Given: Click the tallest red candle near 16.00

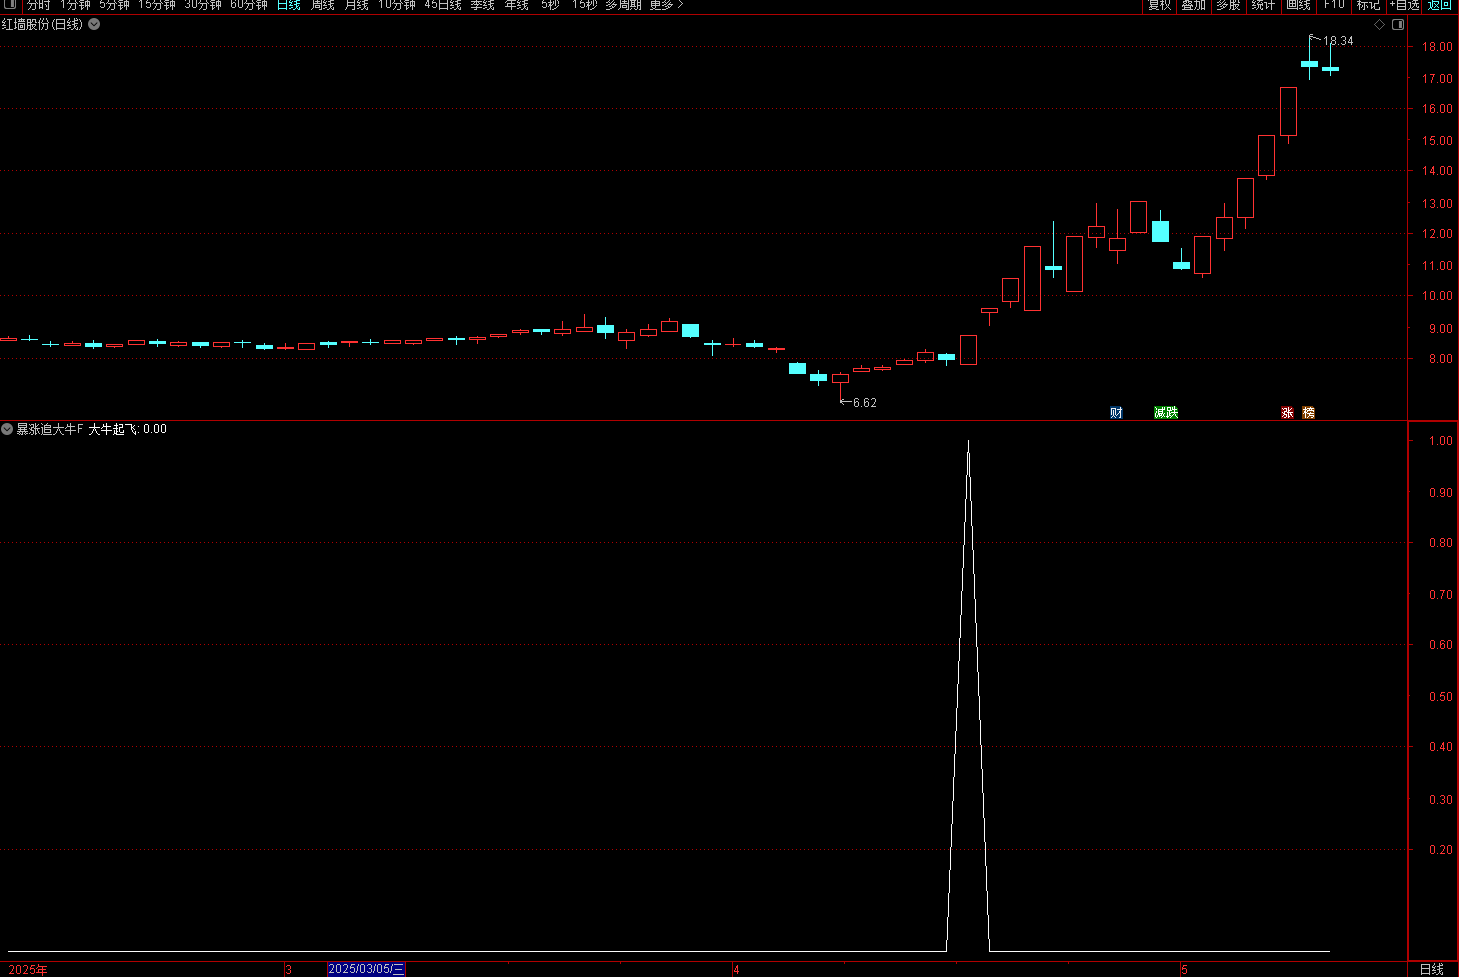Looking at the screenshot, I should click(x=1288, y=111).
